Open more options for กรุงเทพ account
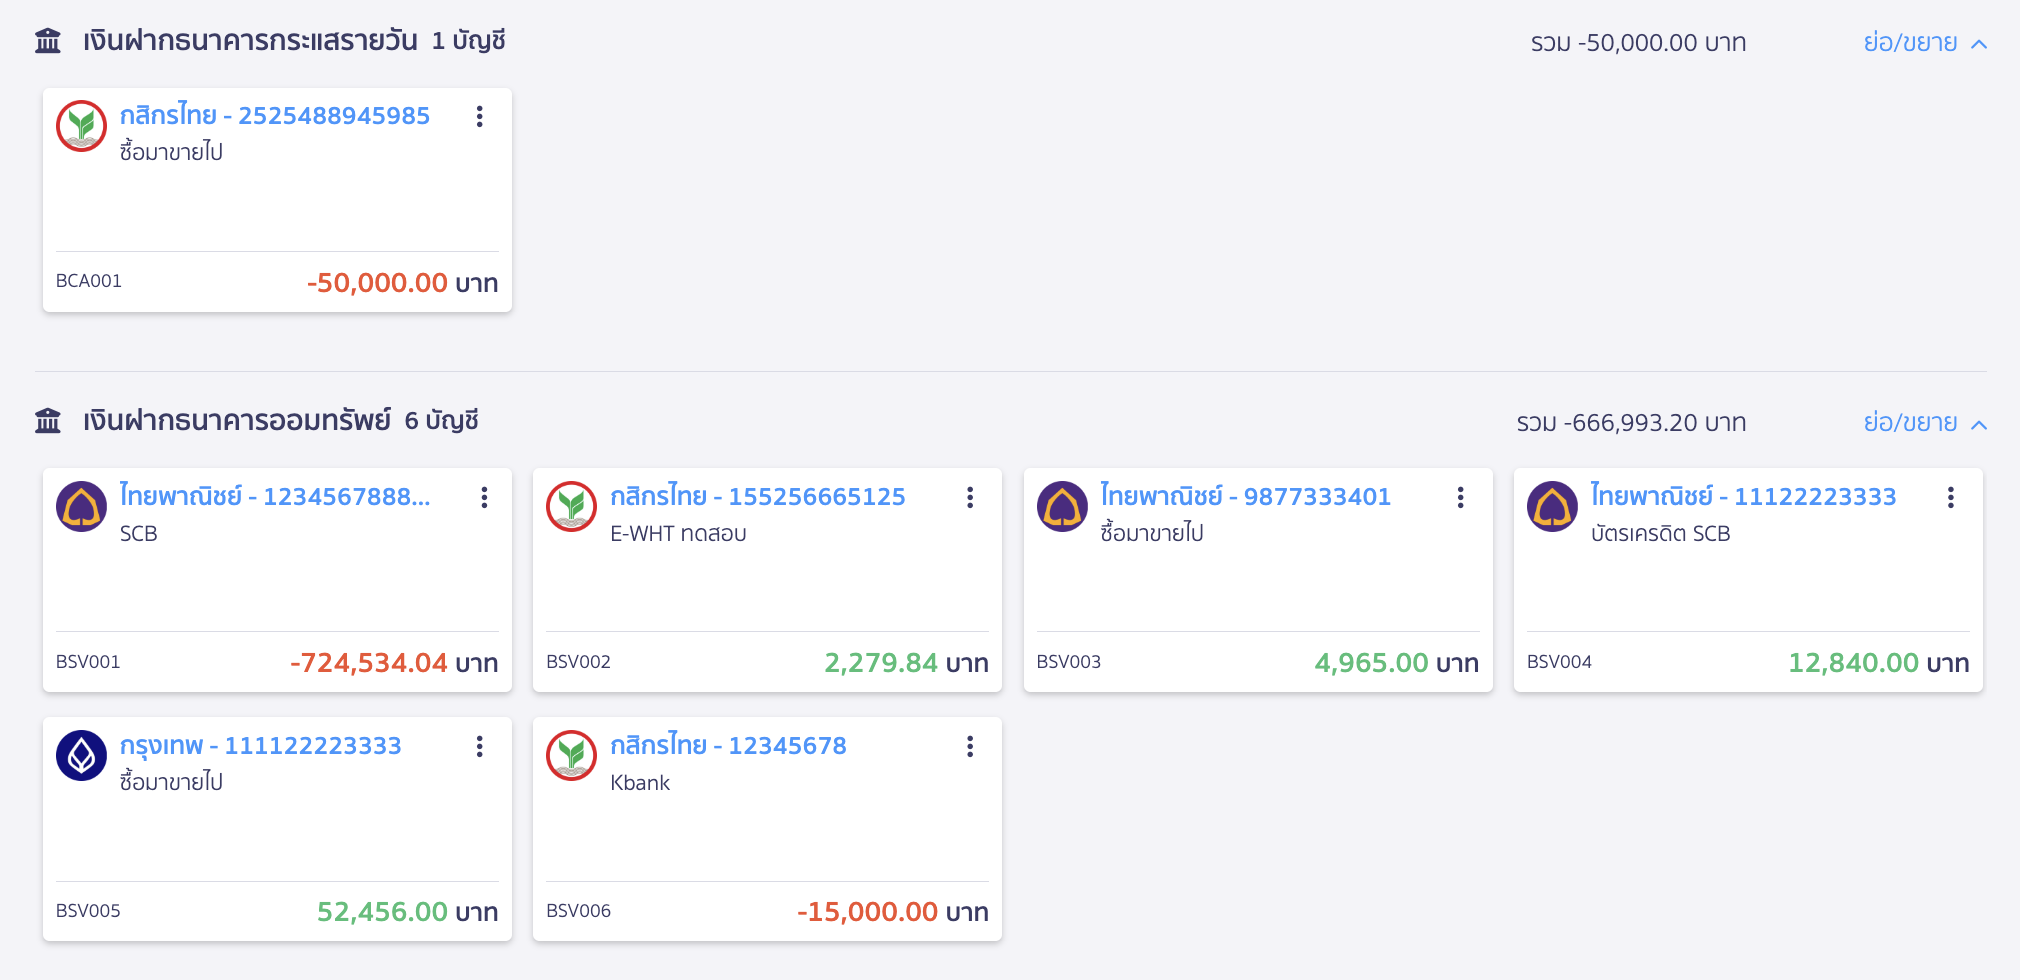Viewport: 2020px width, 980px height. pyautogui.click(x=480, y=747)
